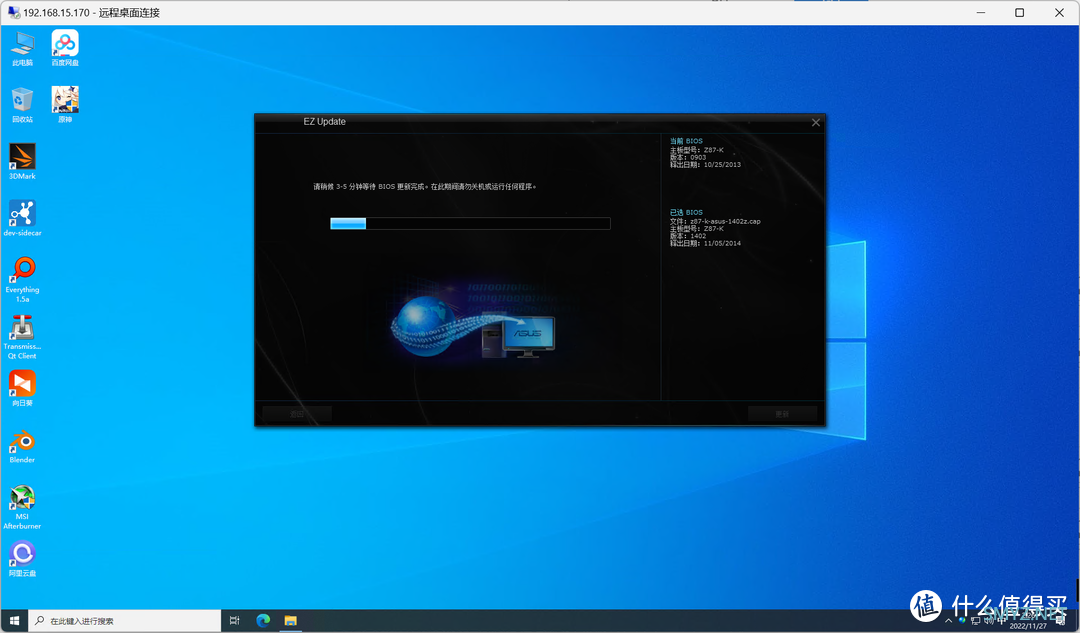Image resolution: width=1080 pixels, height=633 pixels.
Task: Open Task View on the taskbar
Action: point(234,621)
